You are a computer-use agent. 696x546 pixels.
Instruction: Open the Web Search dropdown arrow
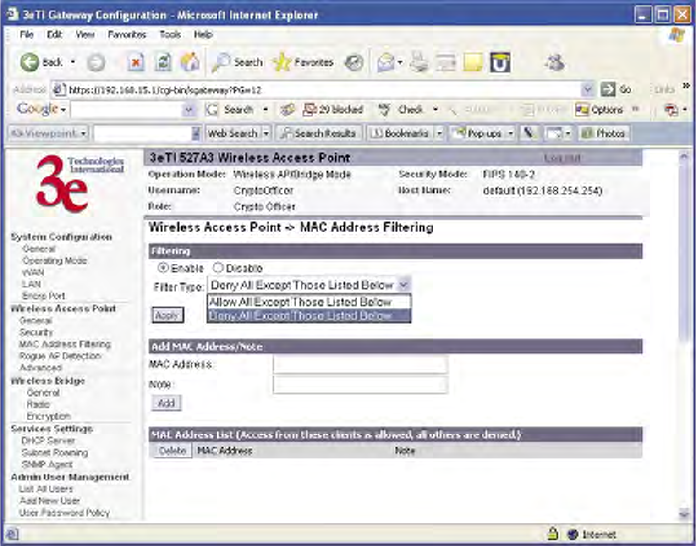point(266,133)
